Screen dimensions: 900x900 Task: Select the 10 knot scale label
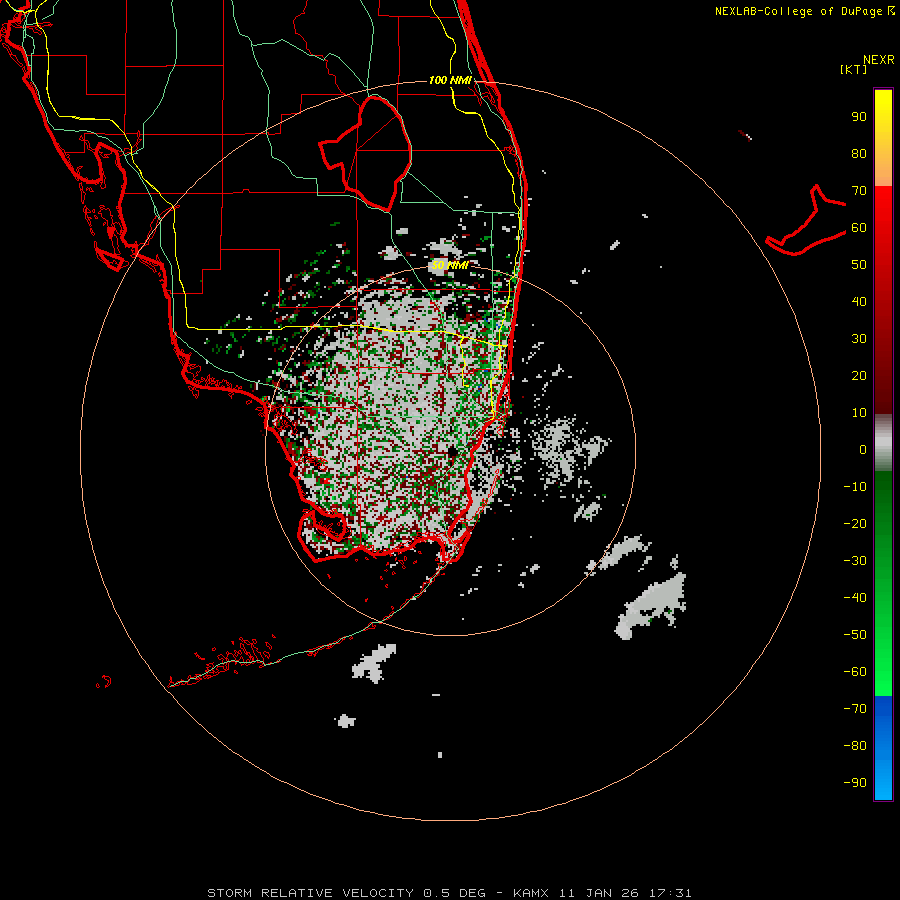[859, 413]
